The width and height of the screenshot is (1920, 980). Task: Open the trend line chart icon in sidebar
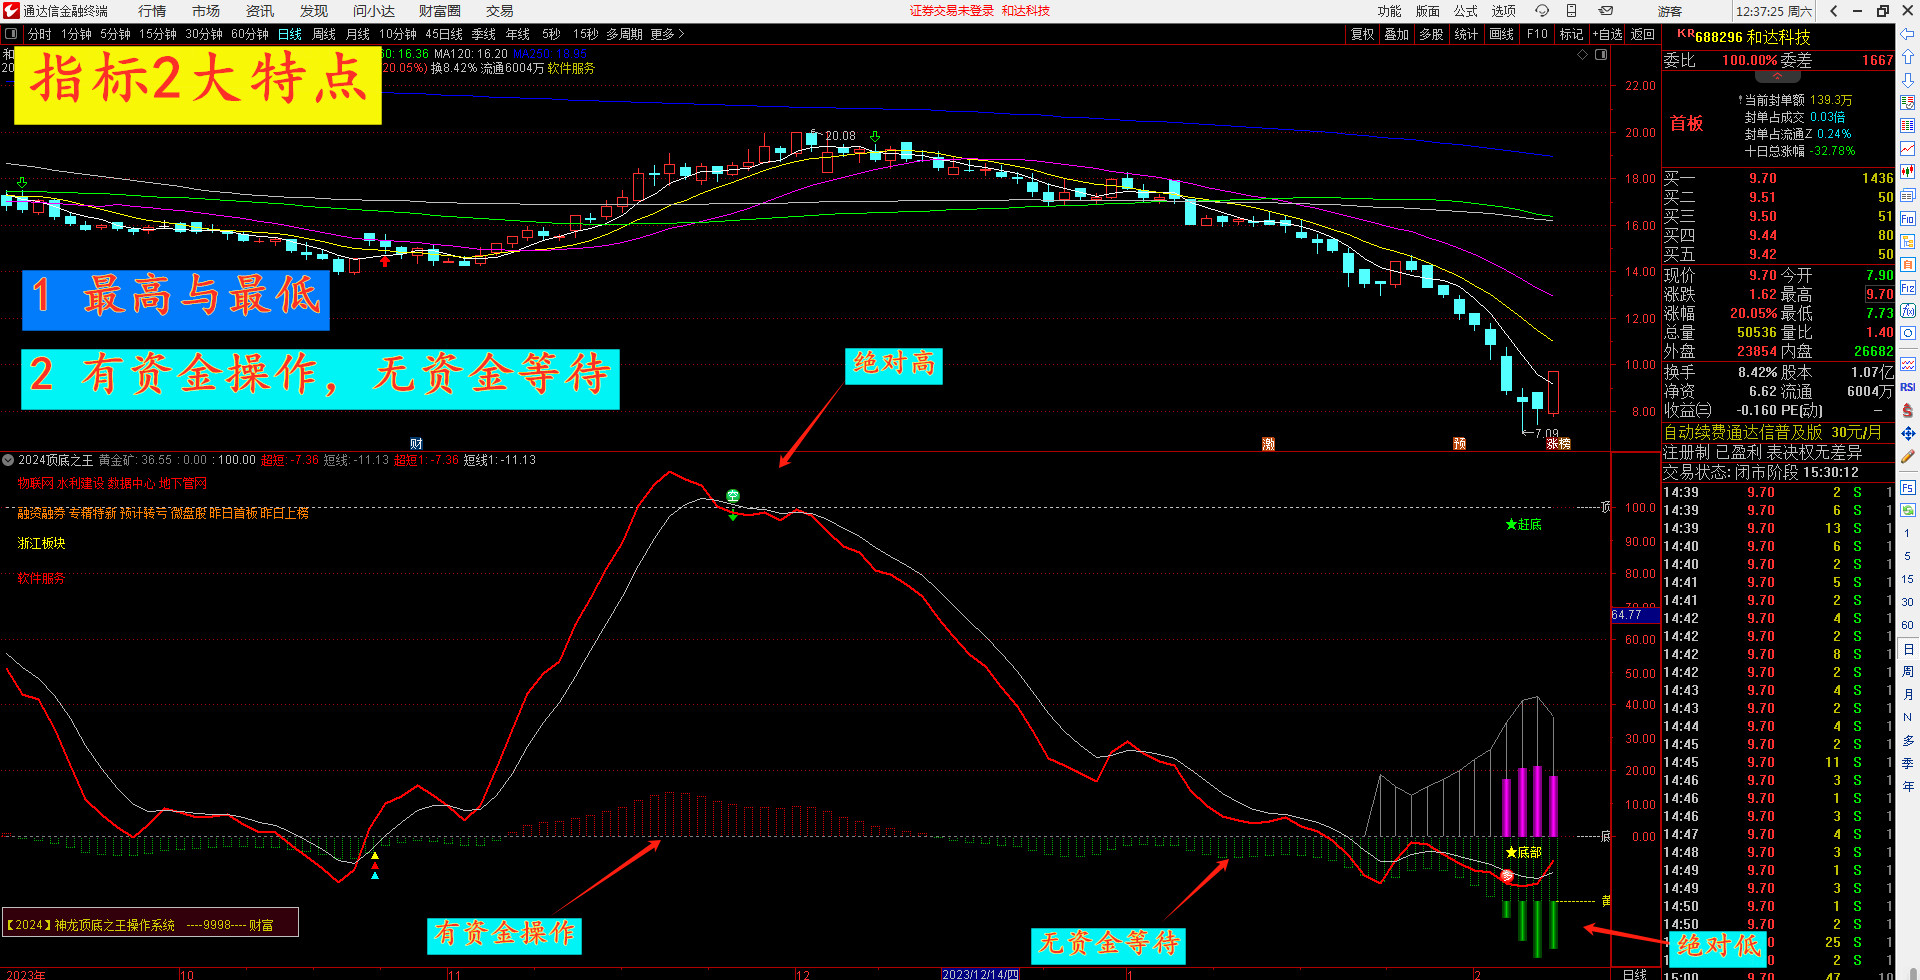(1907, 149)
